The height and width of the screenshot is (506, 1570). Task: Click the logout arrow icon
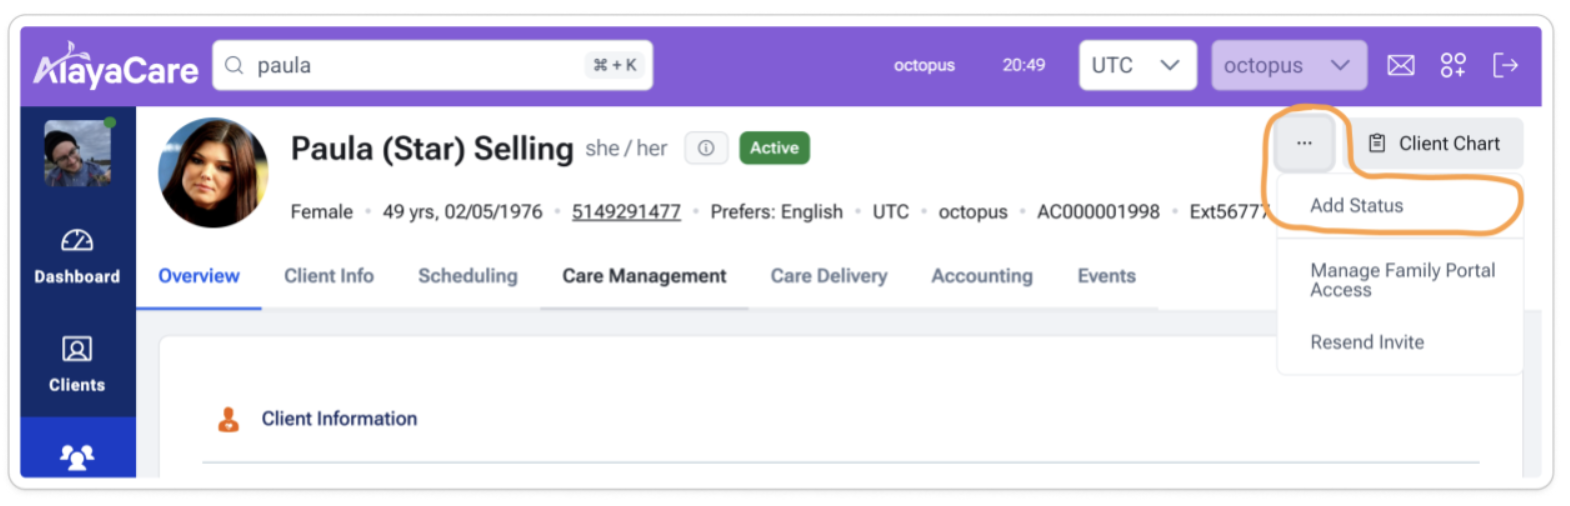(x=1505, y=66)
